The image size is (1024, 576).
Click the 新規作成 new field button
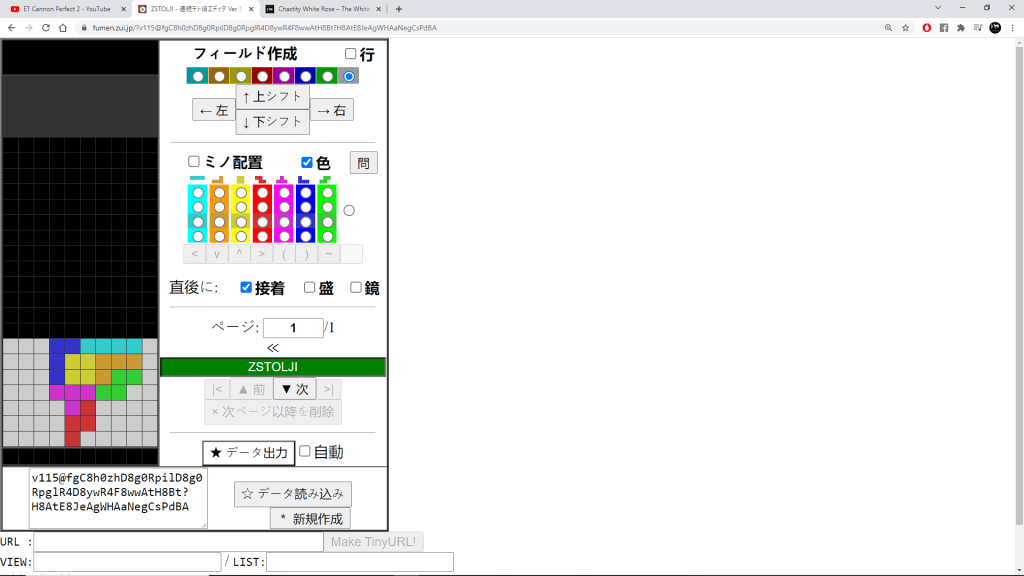(310, 518)
